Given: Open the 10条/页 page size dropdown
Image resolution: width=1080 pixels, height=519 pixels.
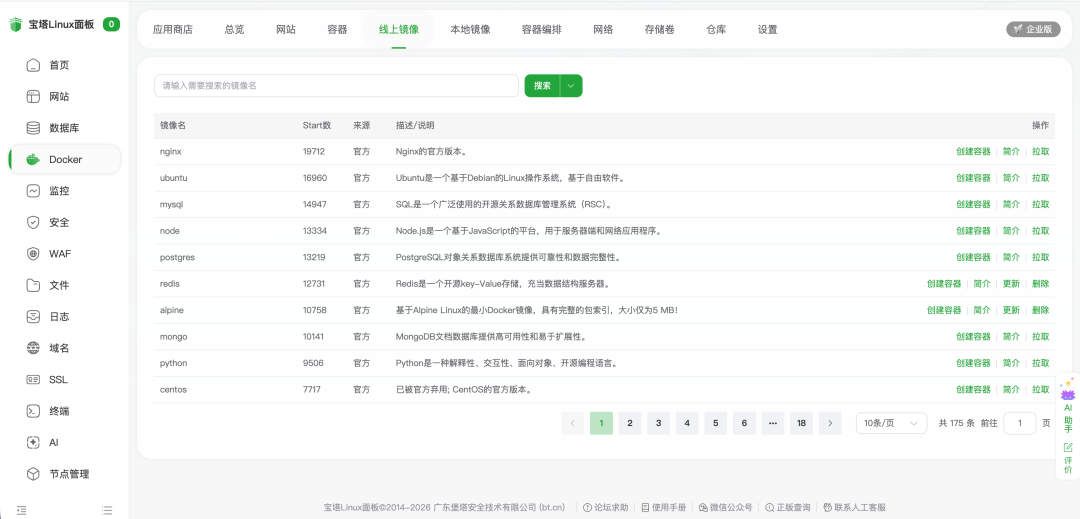Looking at the screenshot, I should [891, 423].
